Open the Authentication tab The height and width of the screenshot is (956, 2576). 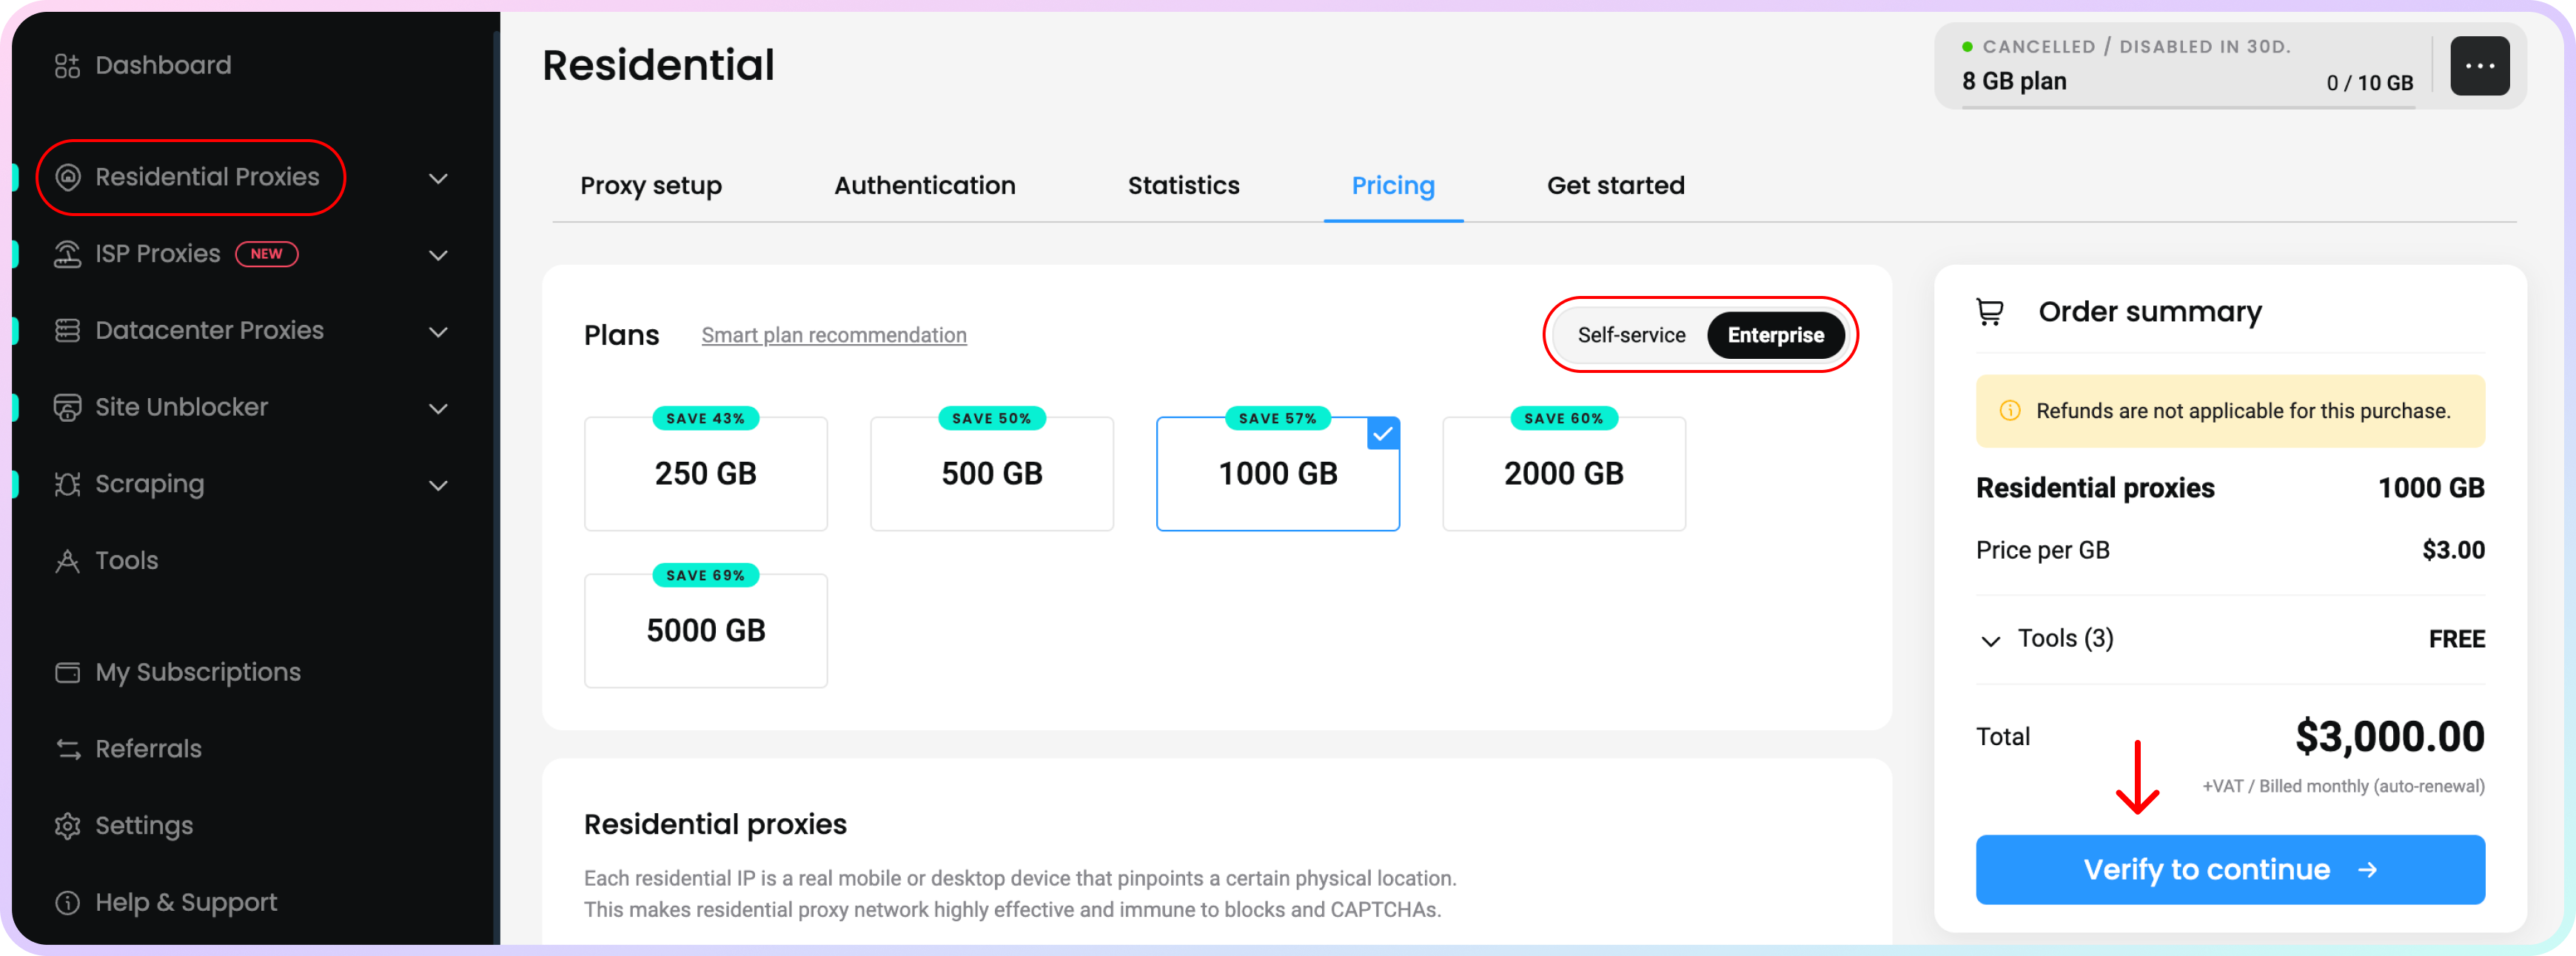[924, 186]
